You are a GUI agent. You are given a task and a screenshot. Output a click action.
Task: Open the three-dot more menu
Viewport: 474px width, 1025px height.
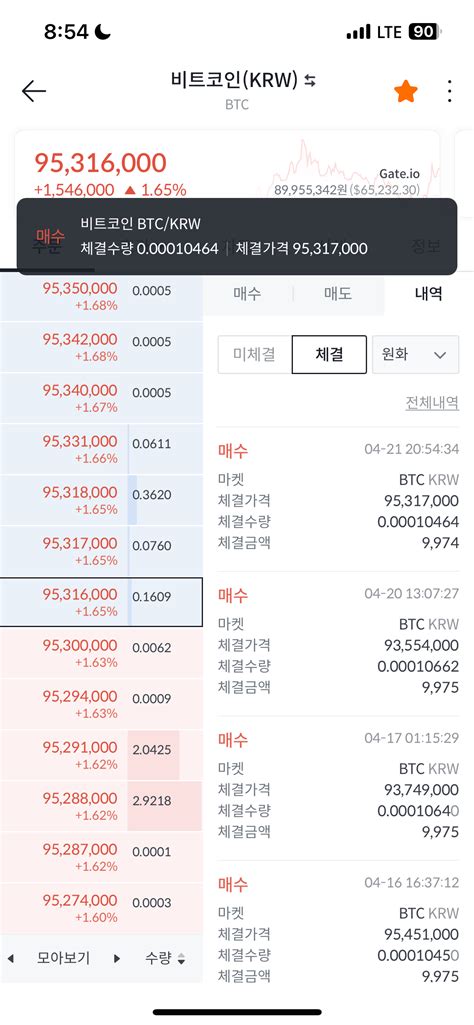coord(449,92)
